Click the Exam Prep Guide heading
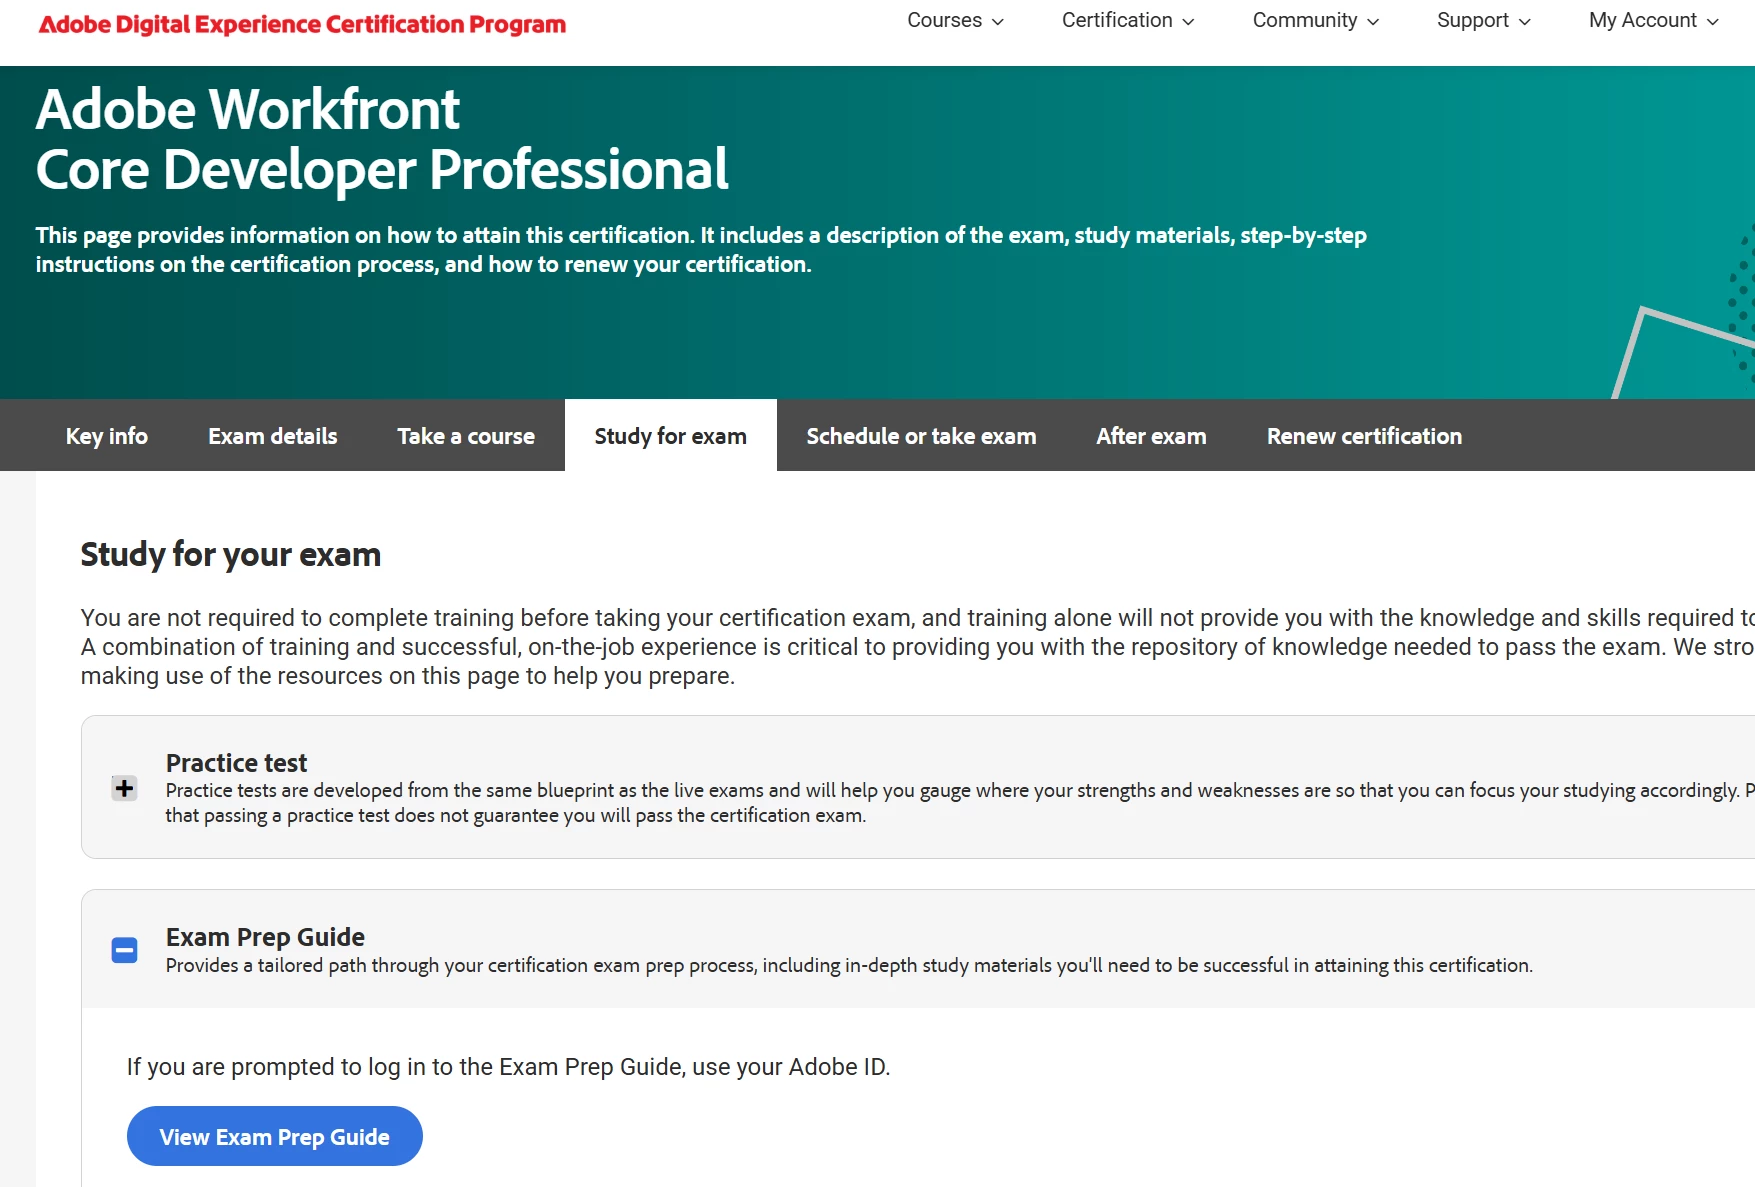Viewport: 1755px width, 1187px height. click(x=265, y=937)
